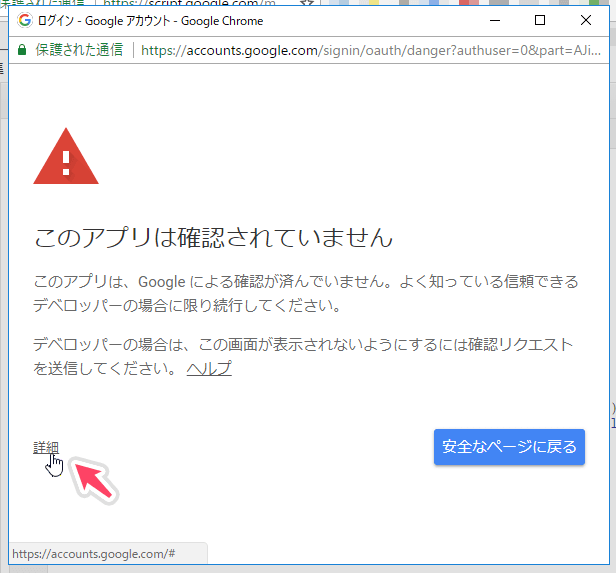This screenshot has width=616, height=573.
Task: Open the ヘルプ help link
Action: click(x=209, y=368)
